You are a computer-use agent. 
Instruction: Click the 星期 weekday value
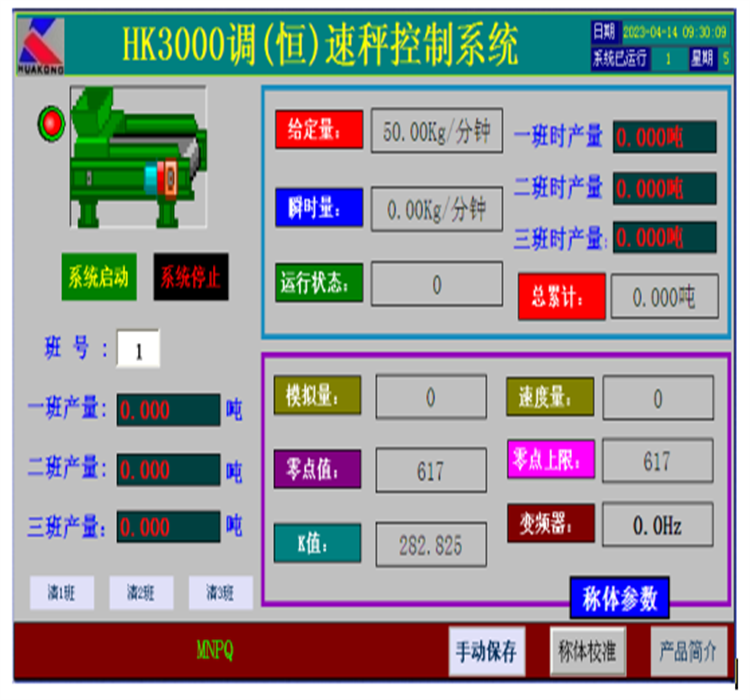[x=726, y=59]
